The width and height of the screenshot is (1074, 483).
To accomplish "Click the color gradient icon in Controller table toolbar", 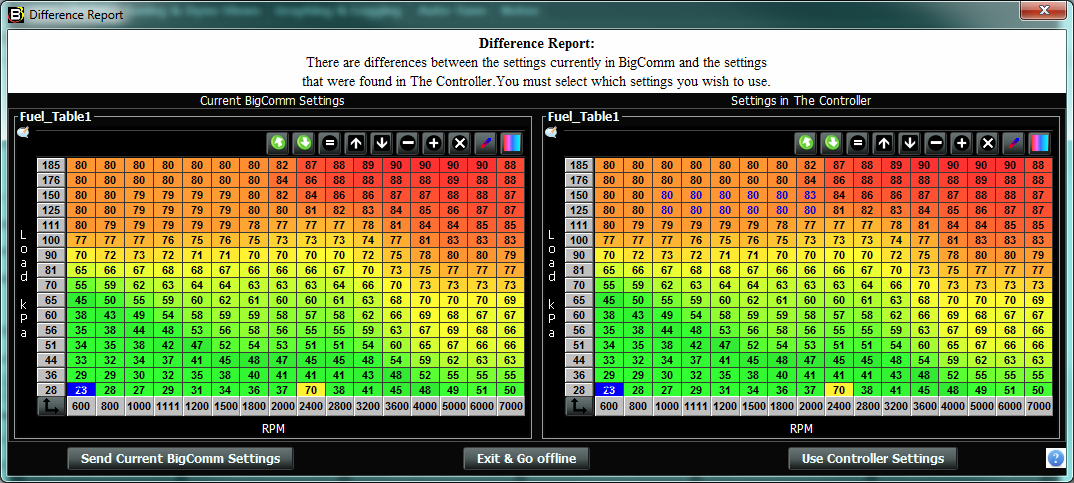I will point(1040,143).
